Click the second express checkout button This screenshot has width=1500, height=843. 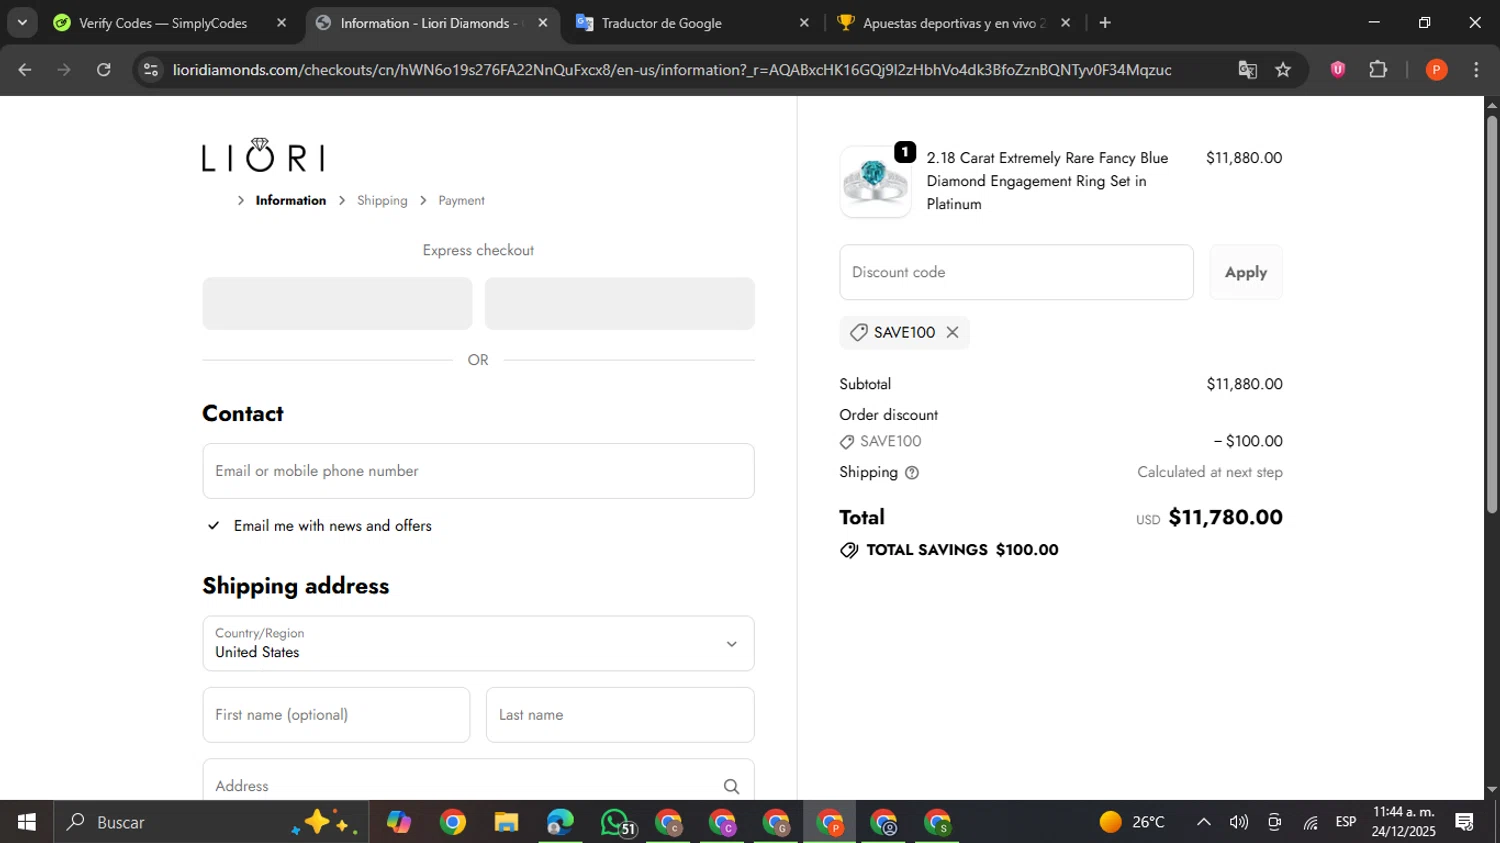pos(619,304)
